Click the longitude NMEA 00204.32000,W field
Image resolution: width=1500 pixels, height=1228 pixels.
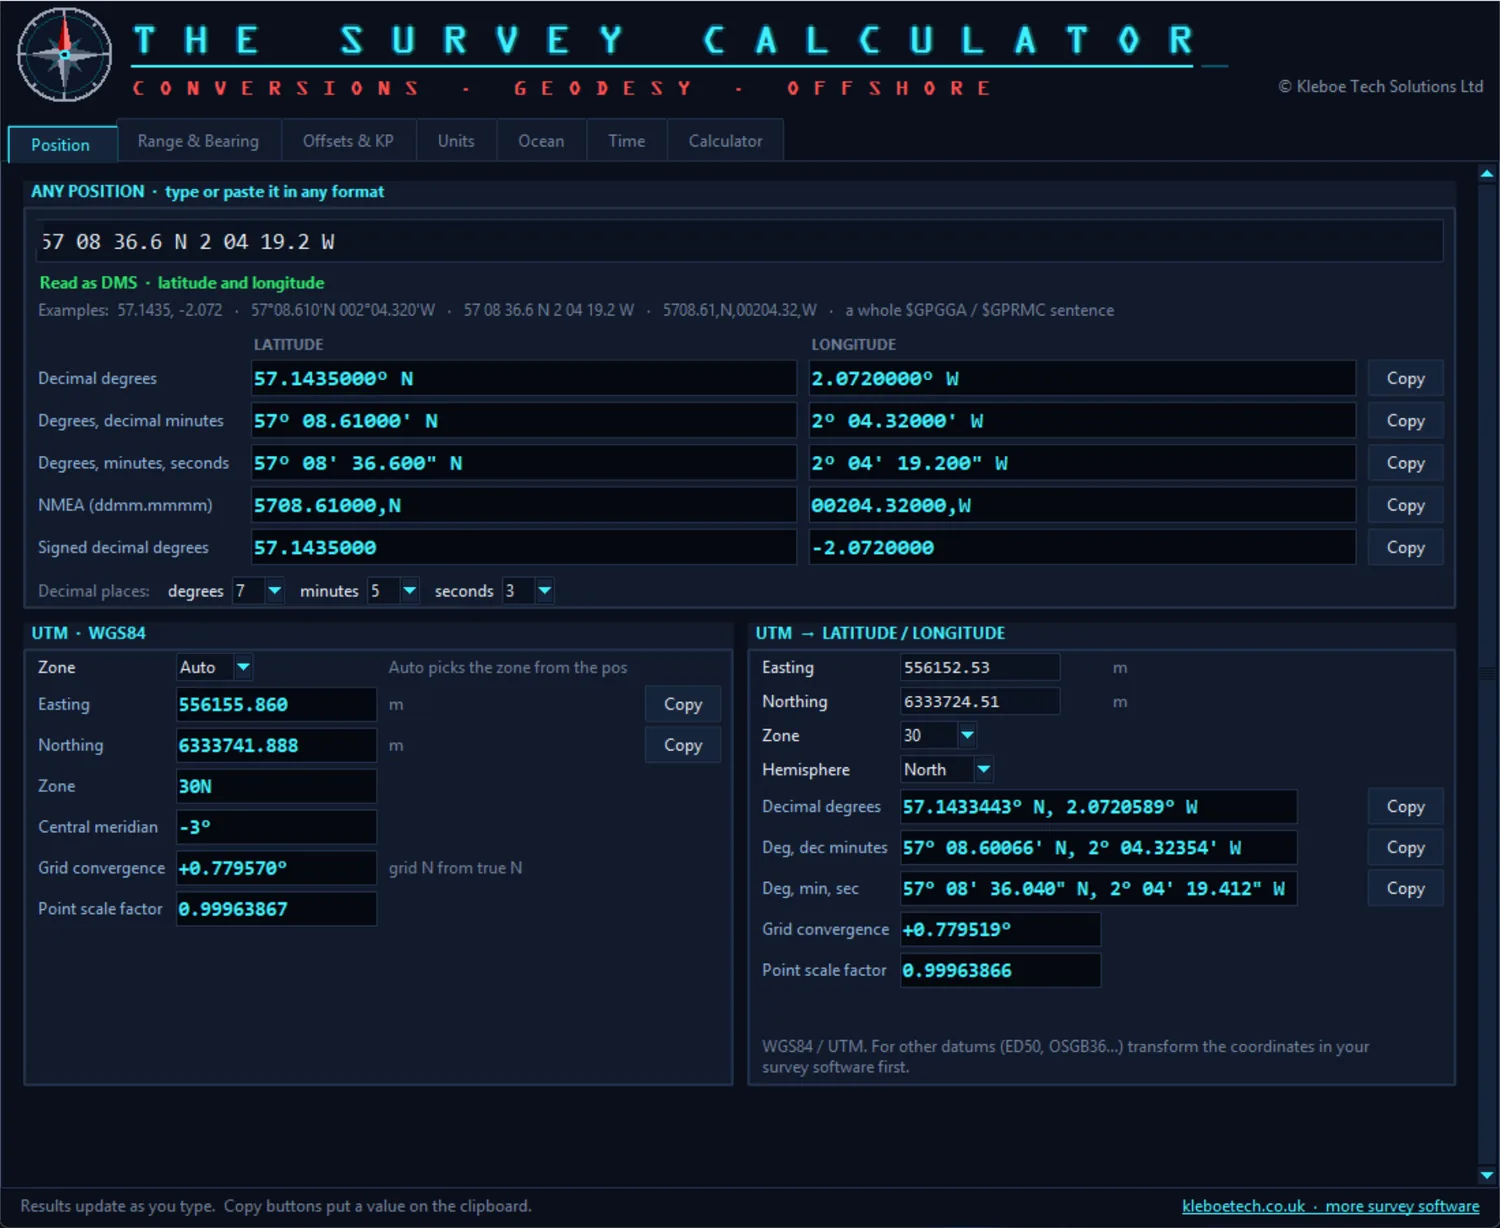(x=1082, y=506)
